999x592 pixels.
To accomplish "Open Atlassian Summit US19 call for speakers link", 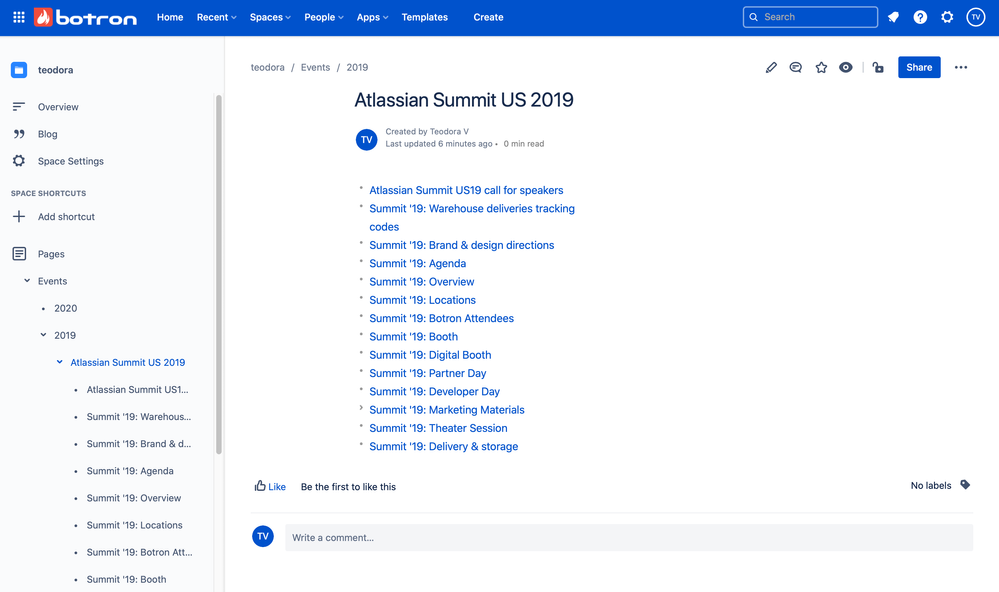I will 466,190.
